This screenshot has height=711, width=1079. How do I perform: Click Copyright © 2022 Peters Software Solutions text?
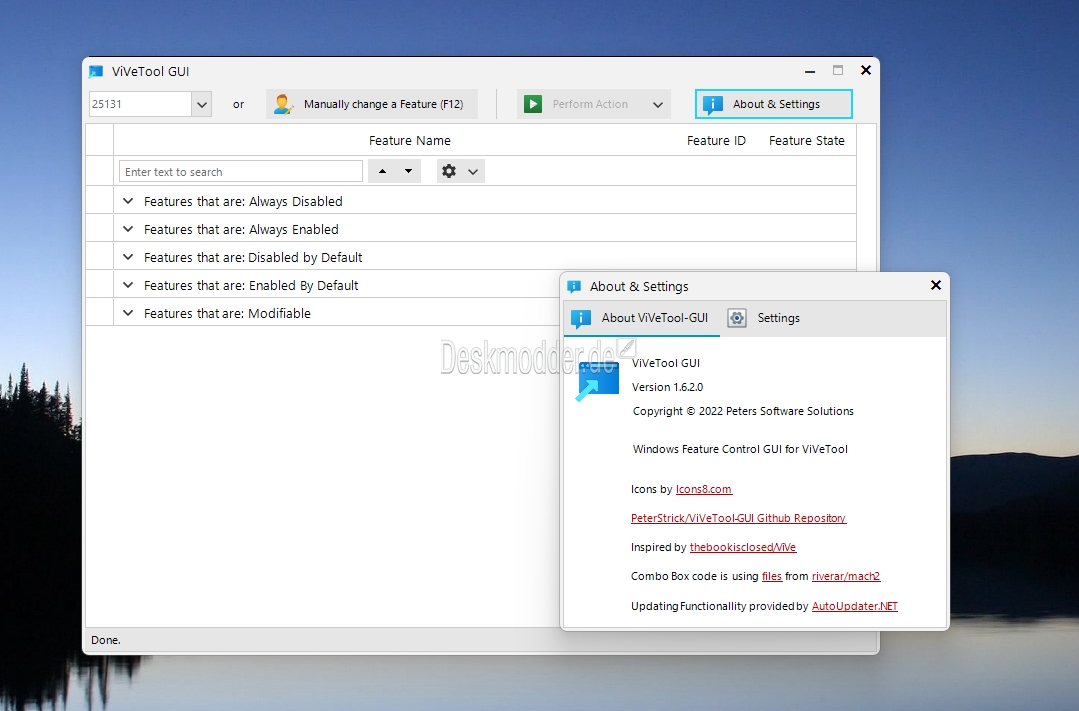743,411
